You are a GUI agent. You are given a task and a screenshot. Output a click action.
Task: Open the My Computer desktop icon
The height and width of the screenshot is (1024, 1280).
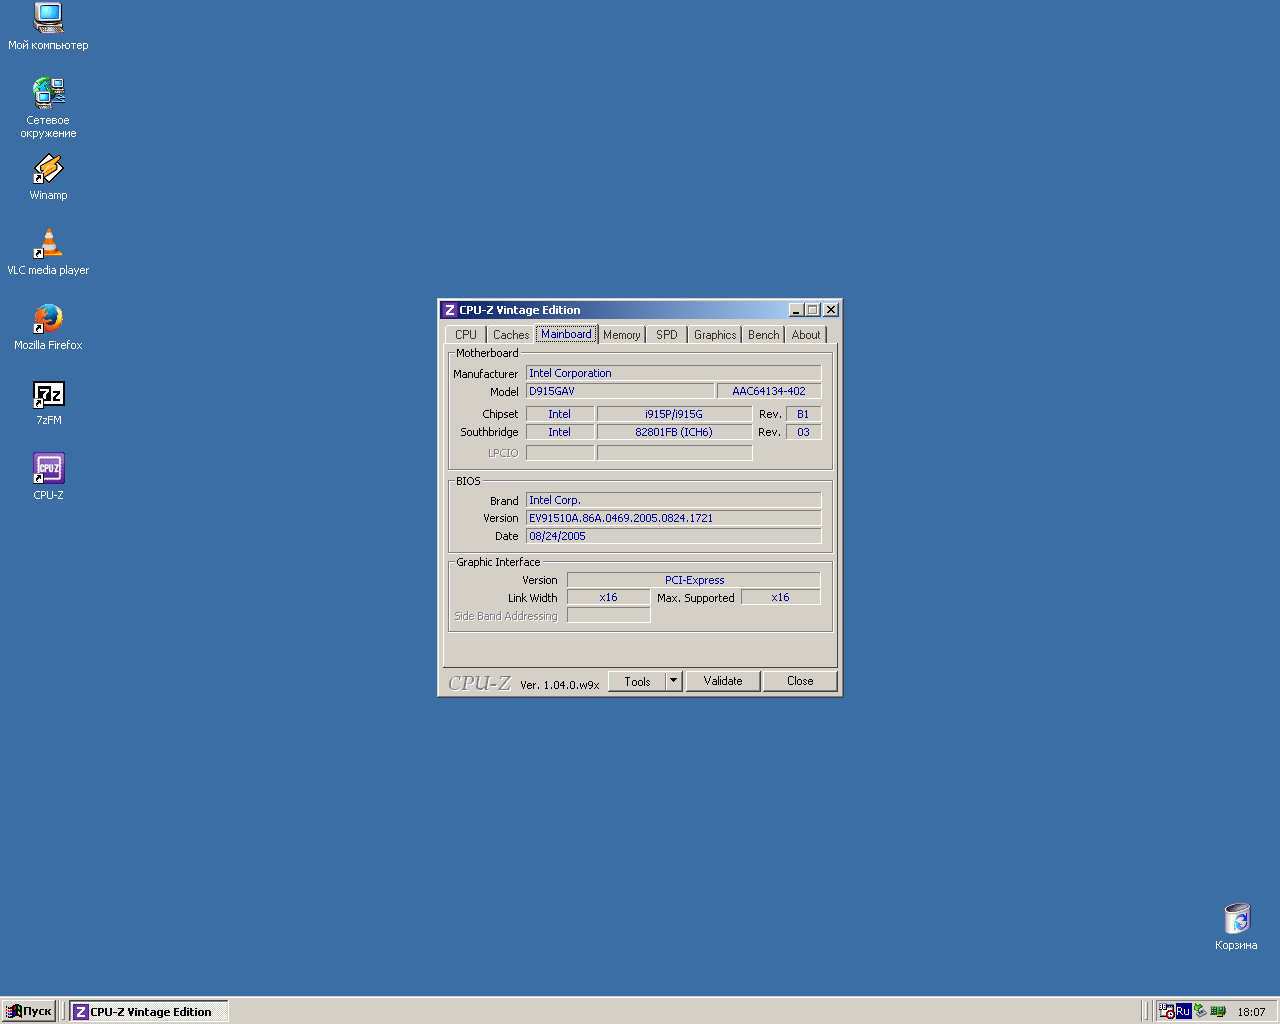coord(48,26)
